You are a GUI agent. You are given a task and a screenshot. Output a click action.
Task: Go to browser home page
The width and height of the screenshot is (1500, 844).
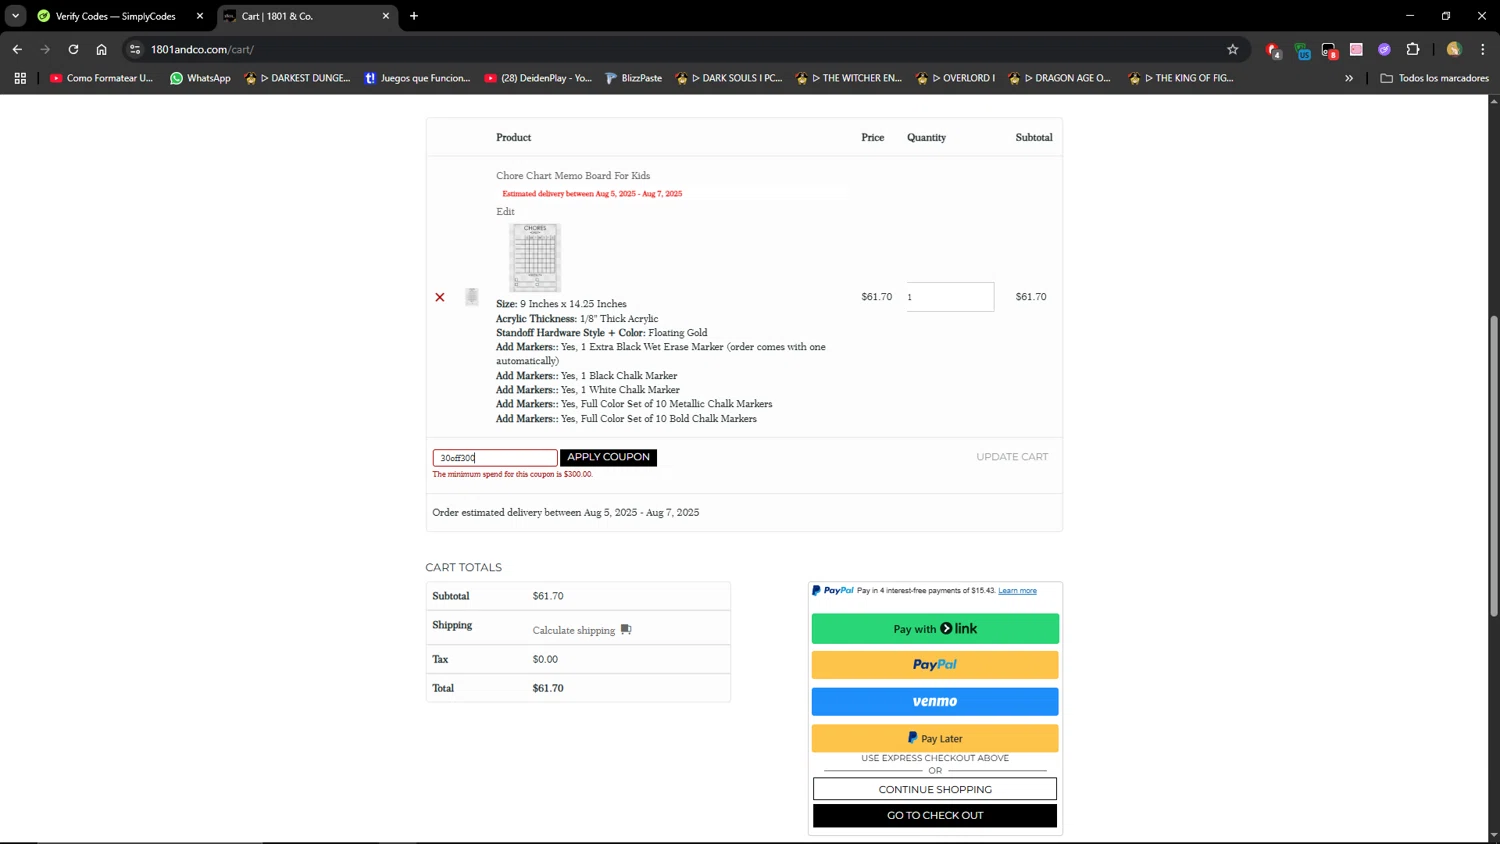(x=101, y=49)
